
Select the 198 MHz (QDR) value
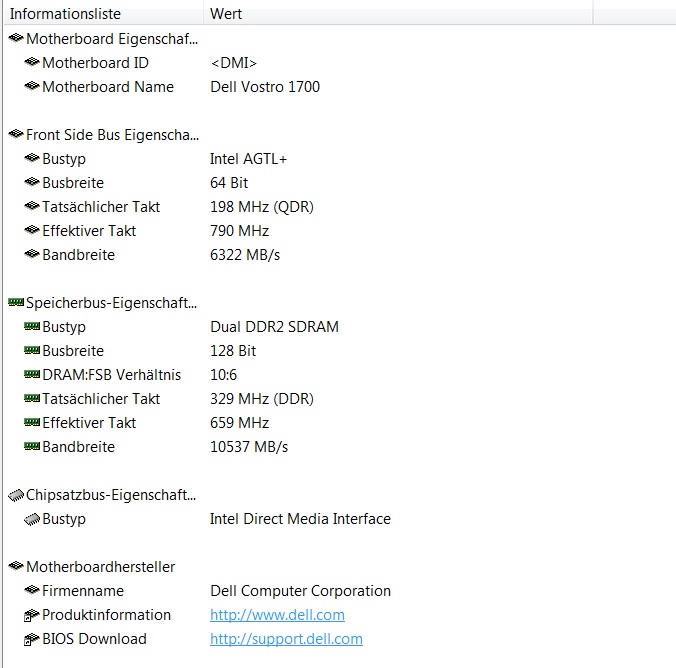(x=262, y=207)
